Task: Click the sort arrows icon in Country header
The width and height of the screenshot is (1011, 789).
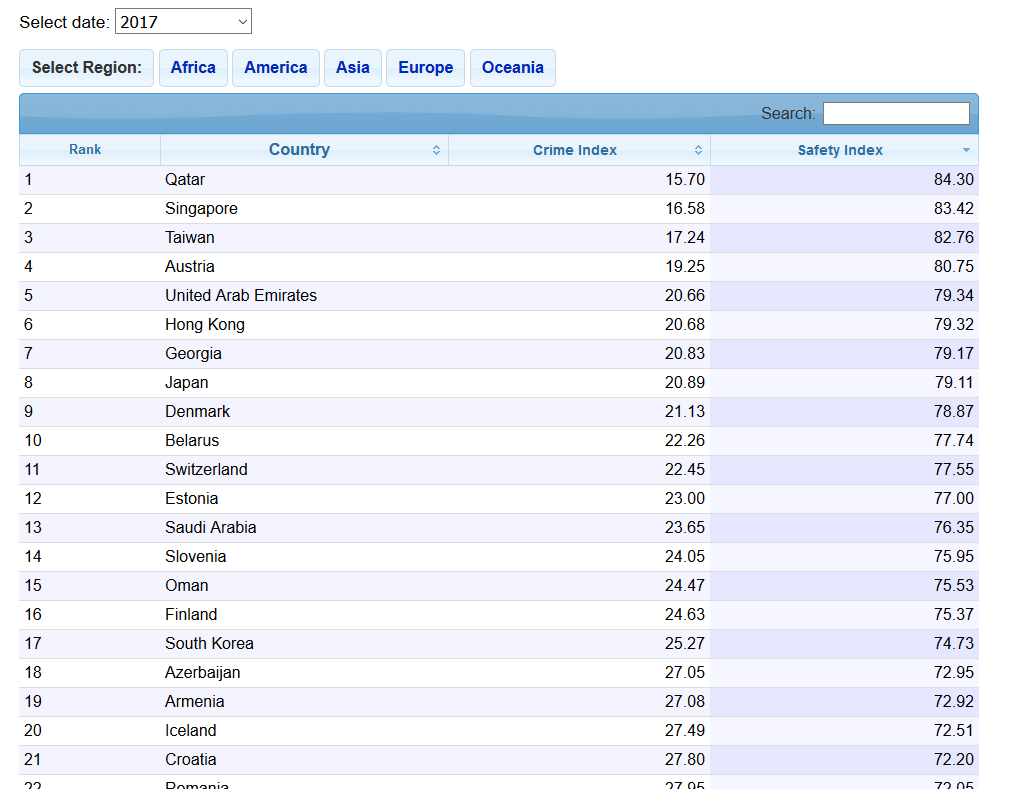Action: (436, 150)
